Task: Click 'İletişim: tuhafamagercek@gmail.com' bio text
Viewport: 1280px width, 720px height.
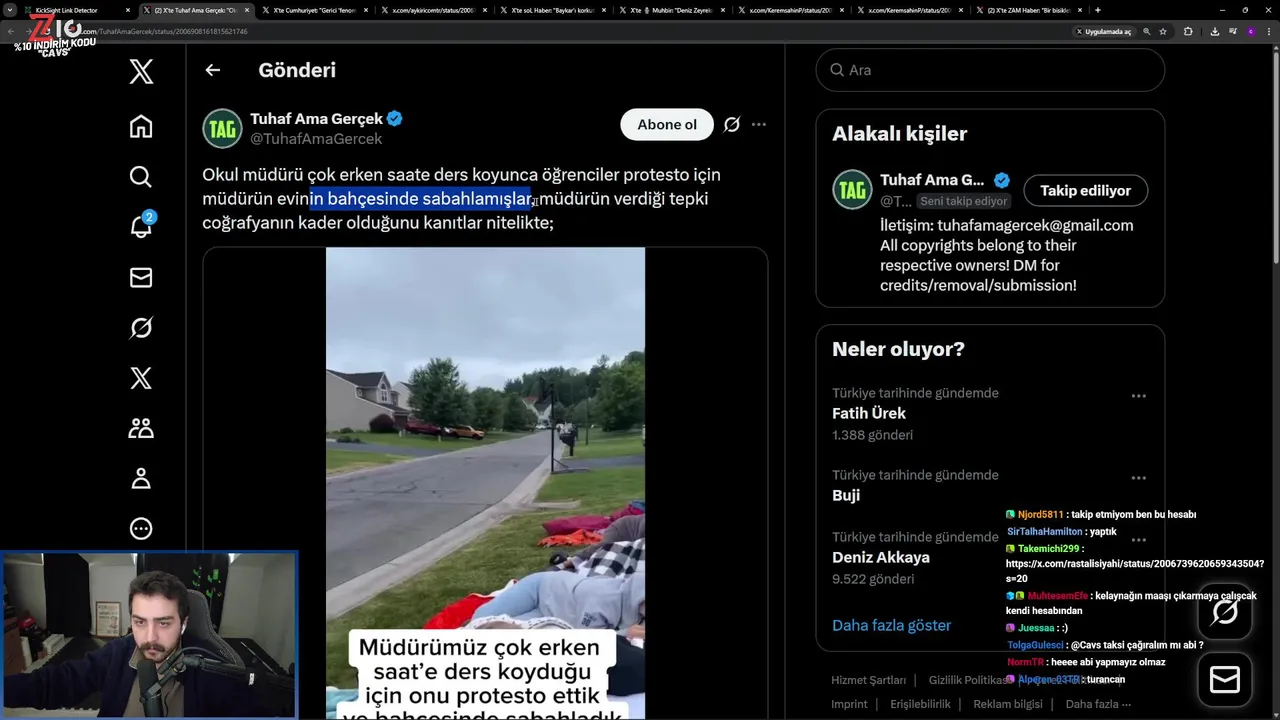Action: click(x=1006, y=225)
